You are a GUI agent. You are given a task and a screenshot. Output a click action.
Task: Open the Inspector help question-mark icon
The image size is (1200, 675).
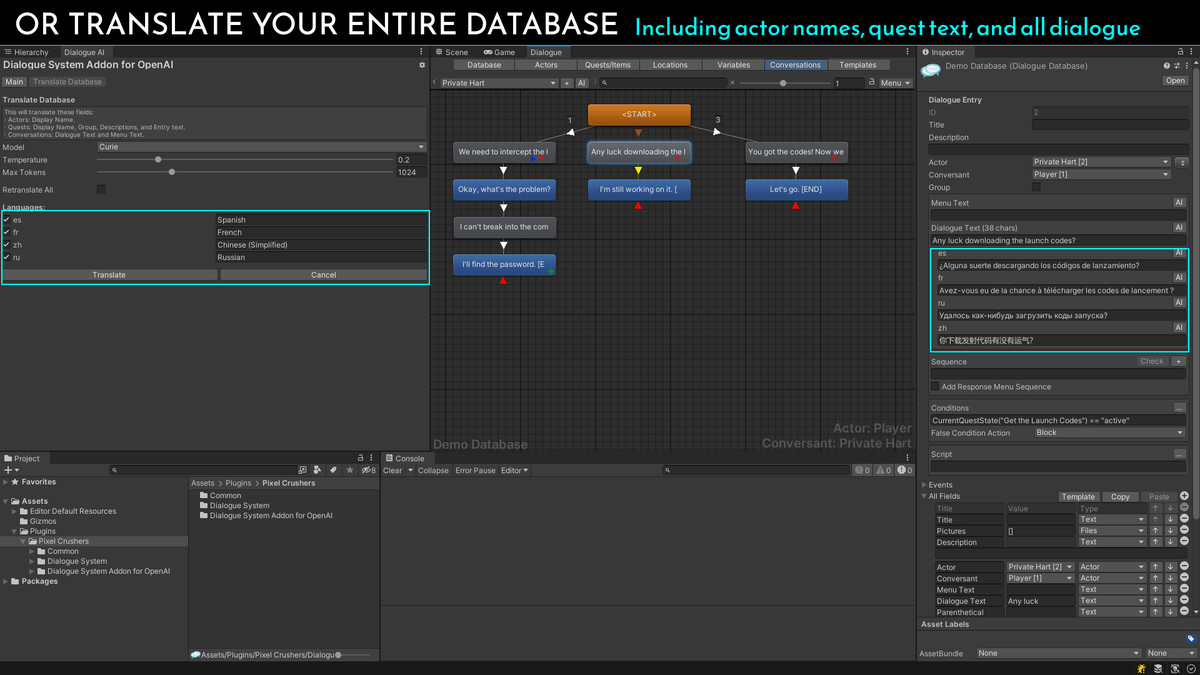(1166, 66)
